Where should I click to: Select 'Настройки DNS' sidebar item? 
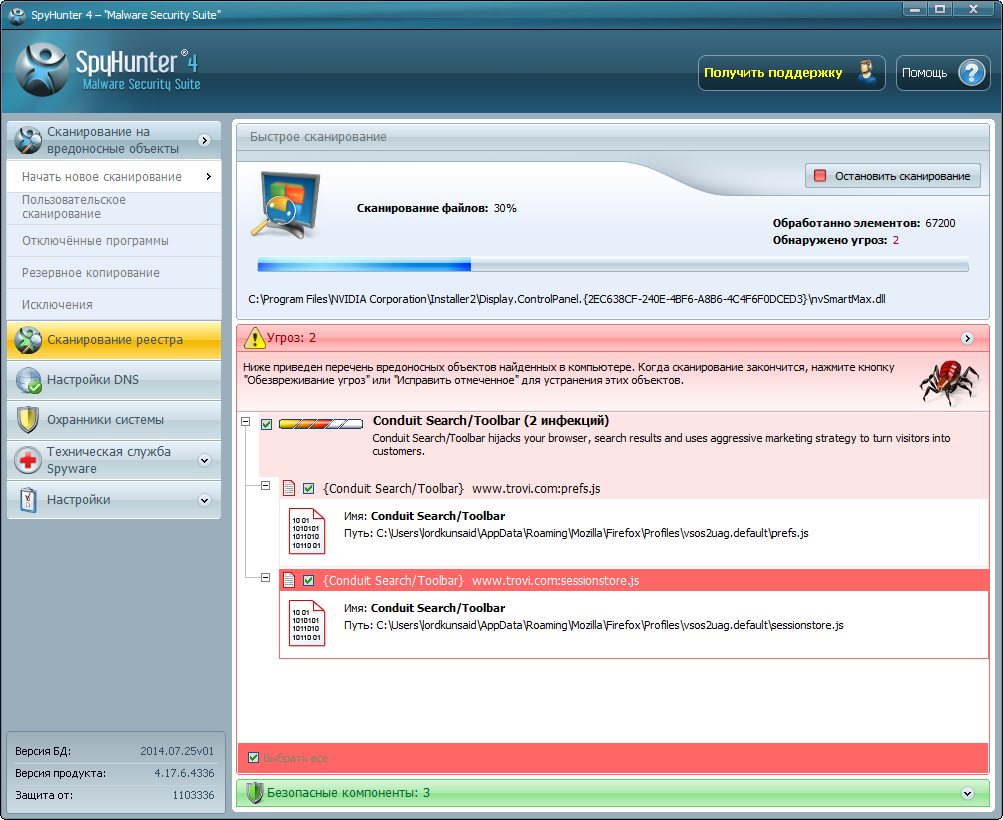click(114, 380)
